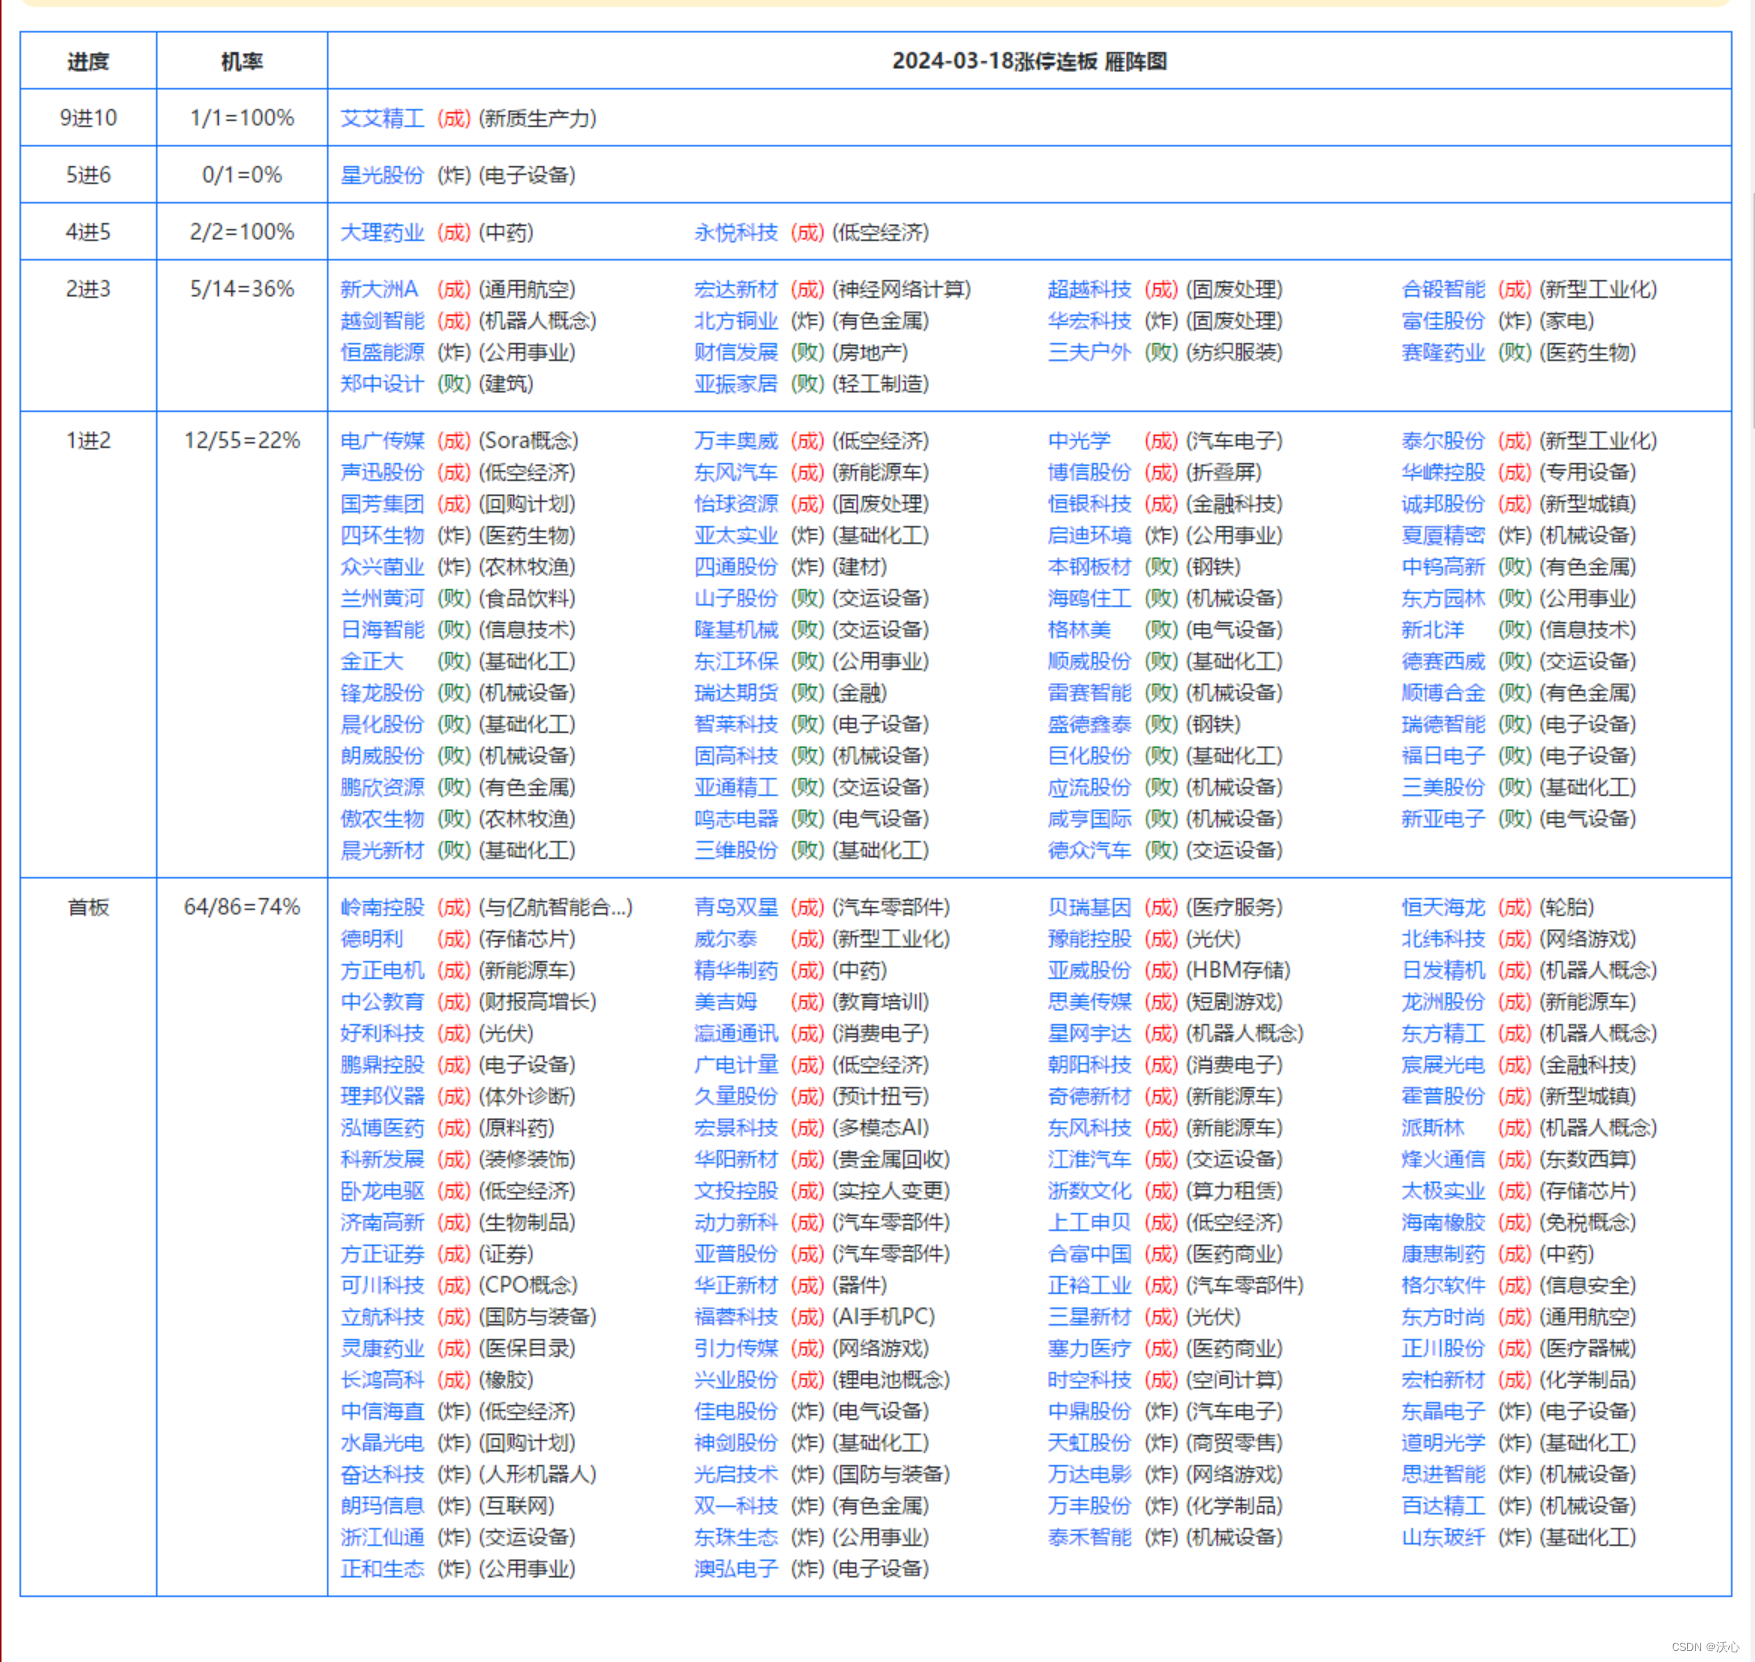
Task: Open the 东风汽车 link
Action: (736, 472)
